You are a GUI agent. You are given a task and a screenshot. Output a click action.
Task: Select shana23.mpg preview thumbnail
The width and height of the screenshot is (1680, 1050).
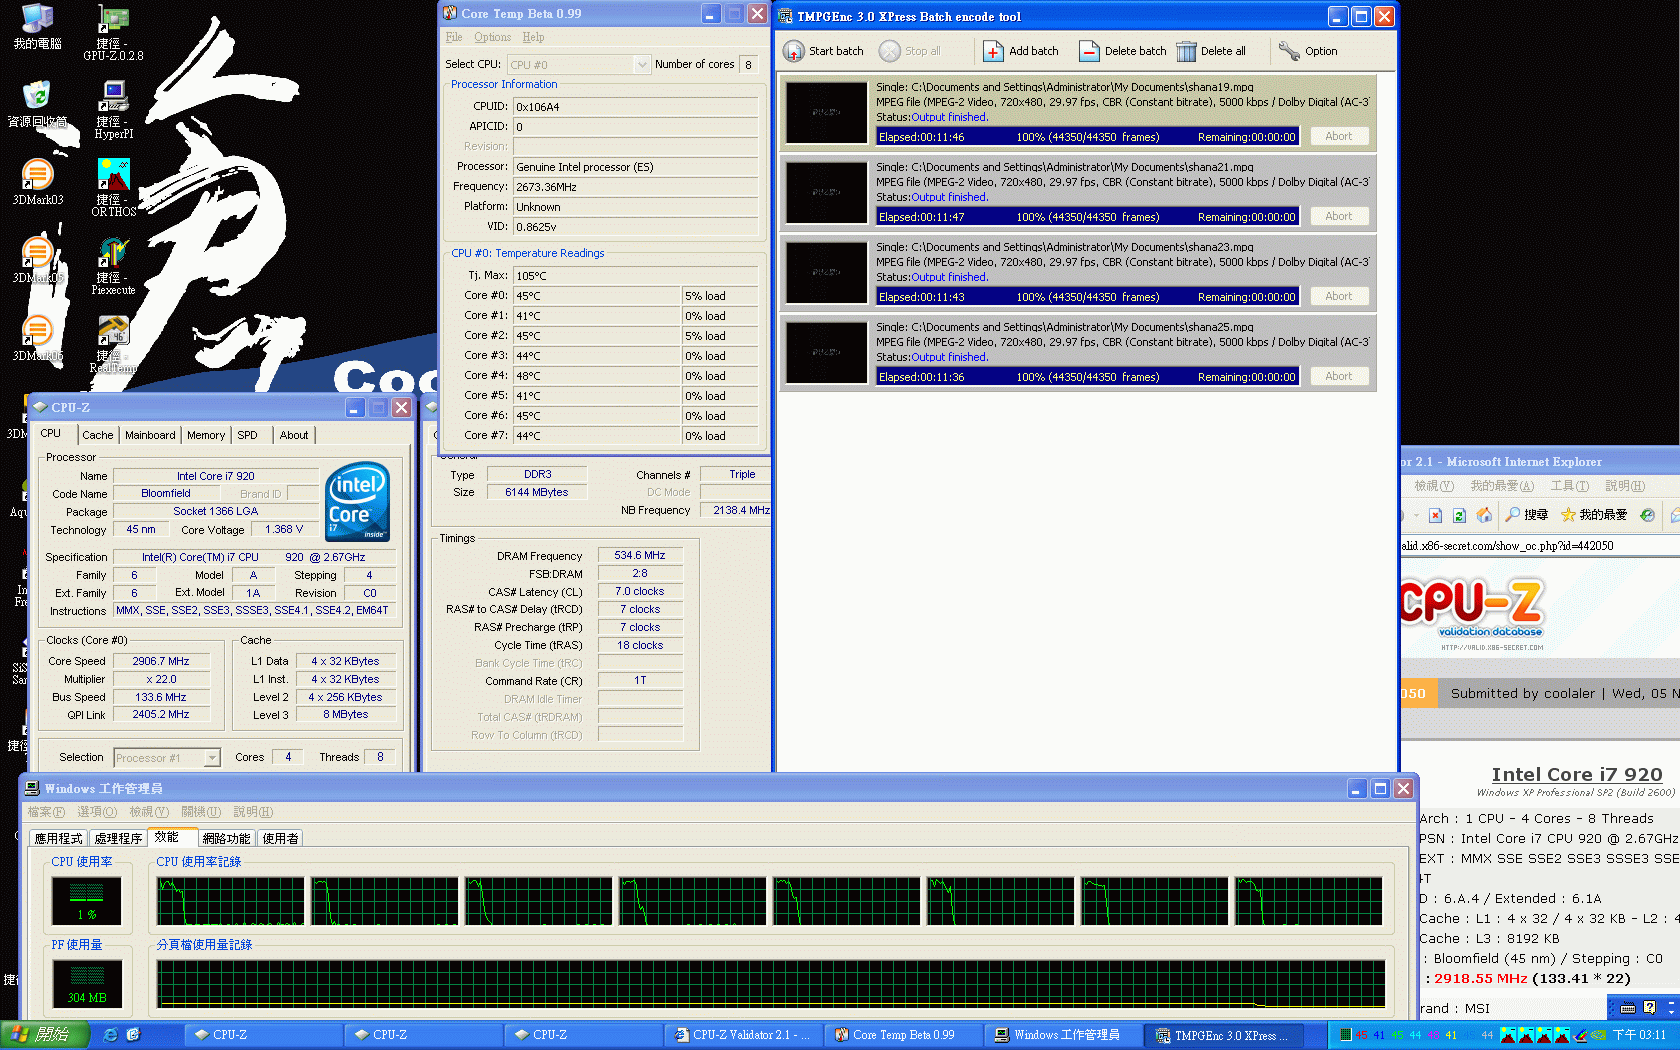pyautogui.click(x=826, y=272)
